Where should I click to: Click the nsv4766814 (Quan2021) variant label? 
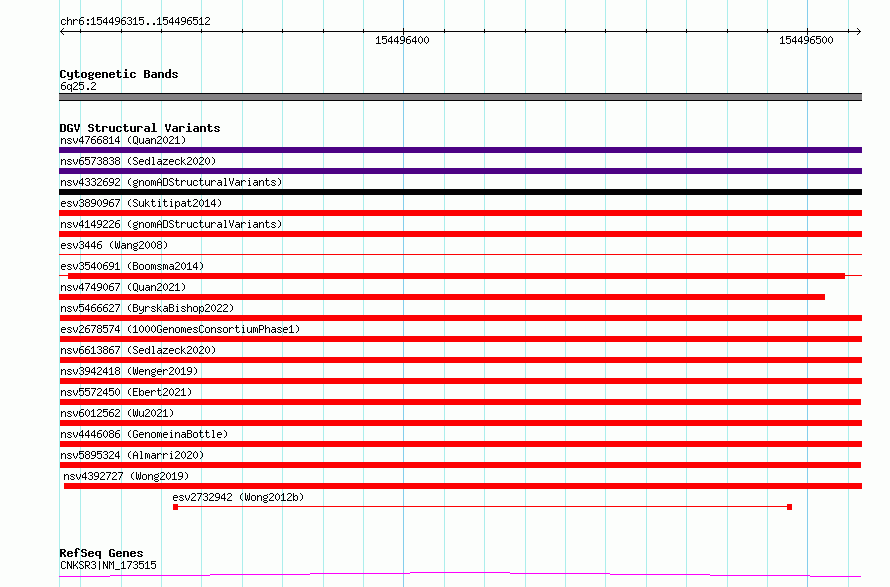coord(123,140)
